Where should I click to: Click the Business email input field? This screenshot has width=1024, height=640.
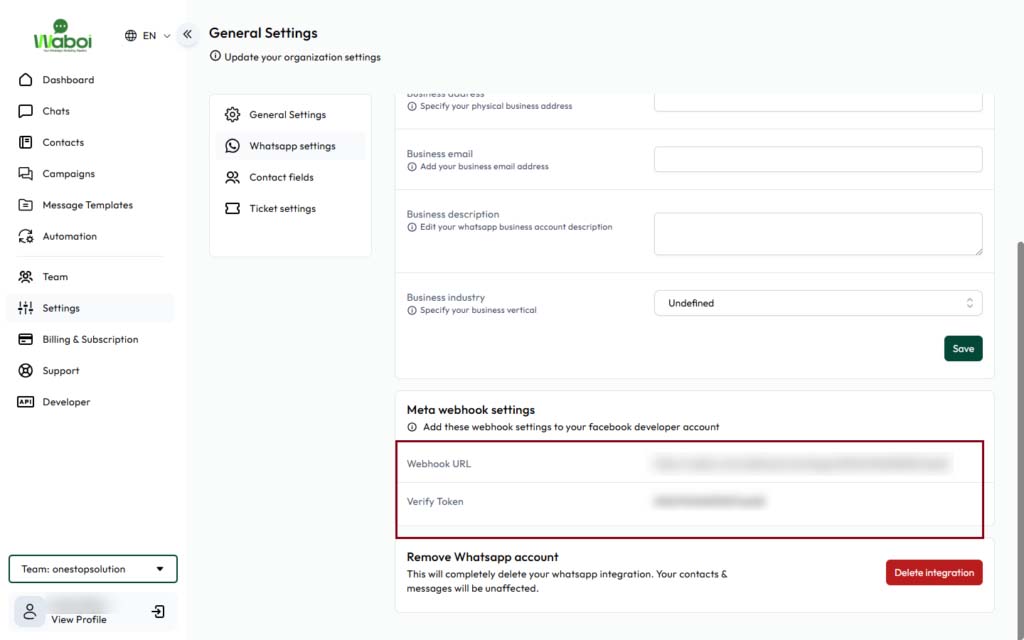coord(817,160)
